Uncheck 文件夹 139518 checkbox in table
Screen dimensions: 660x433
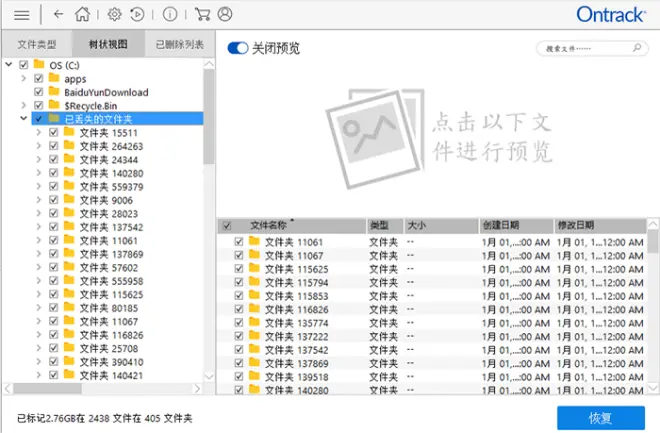point(239,376)
